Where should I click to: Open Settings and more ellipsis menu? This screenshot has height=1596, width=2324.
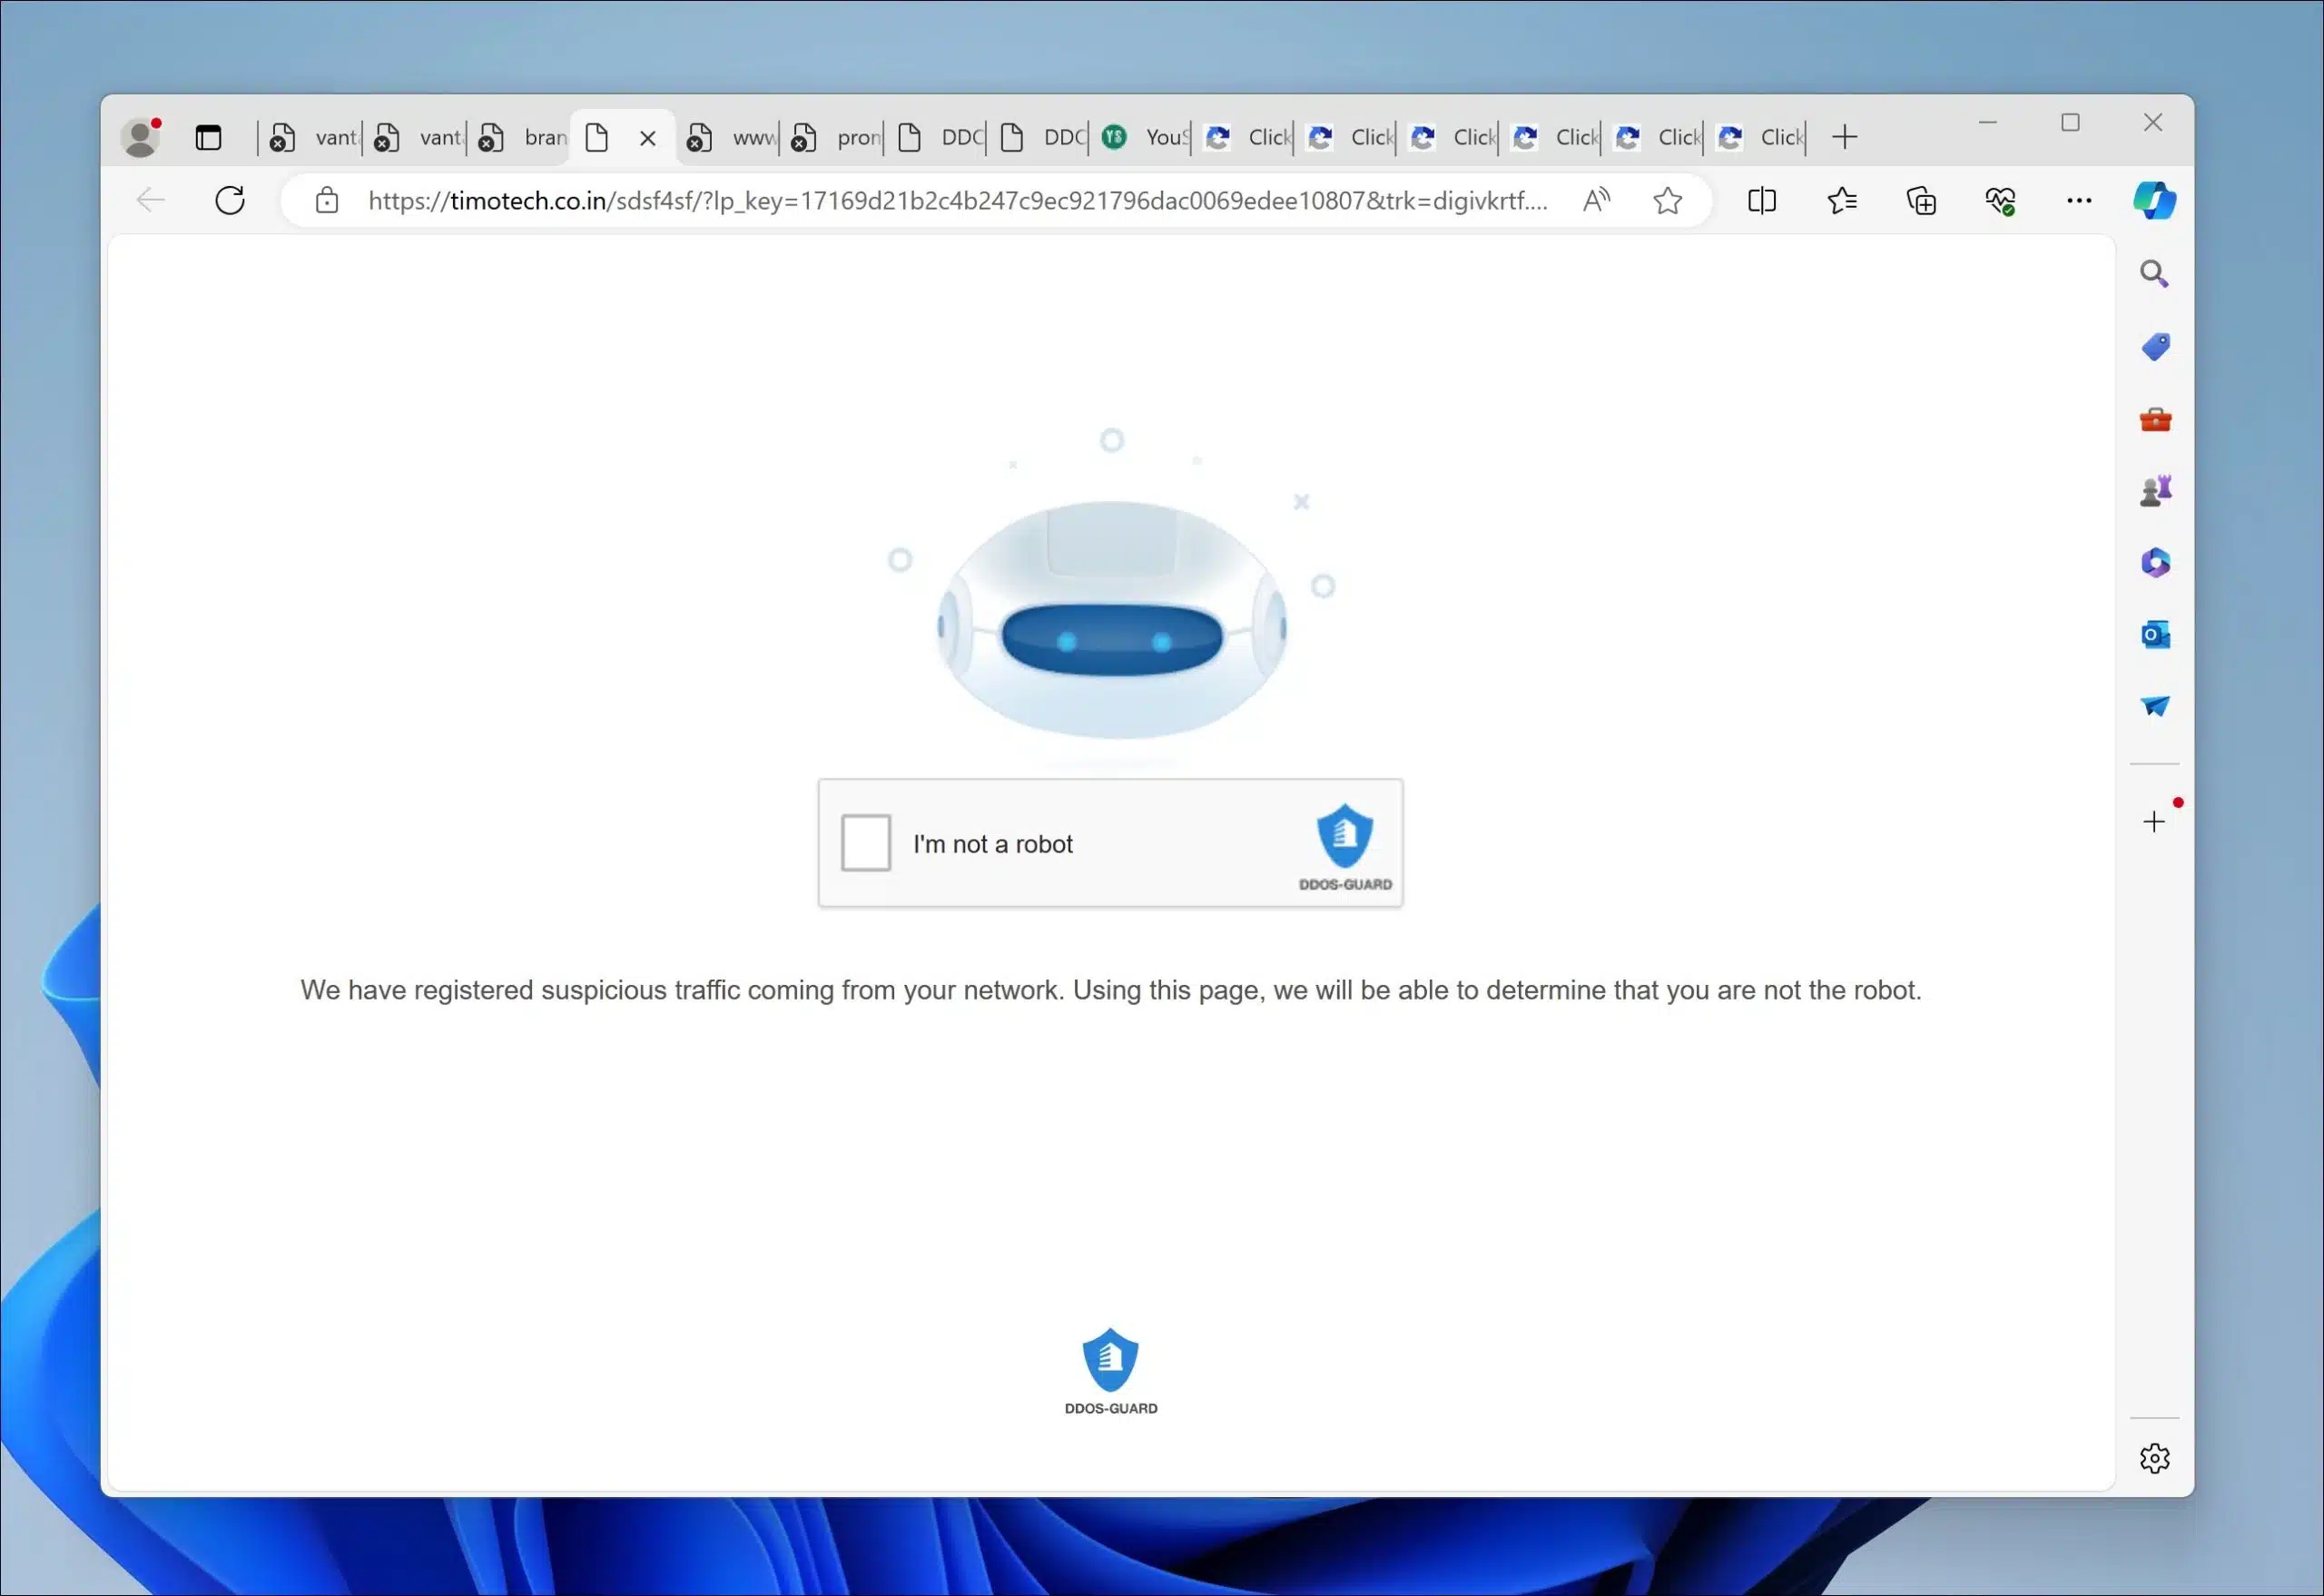pos(2079,200)
